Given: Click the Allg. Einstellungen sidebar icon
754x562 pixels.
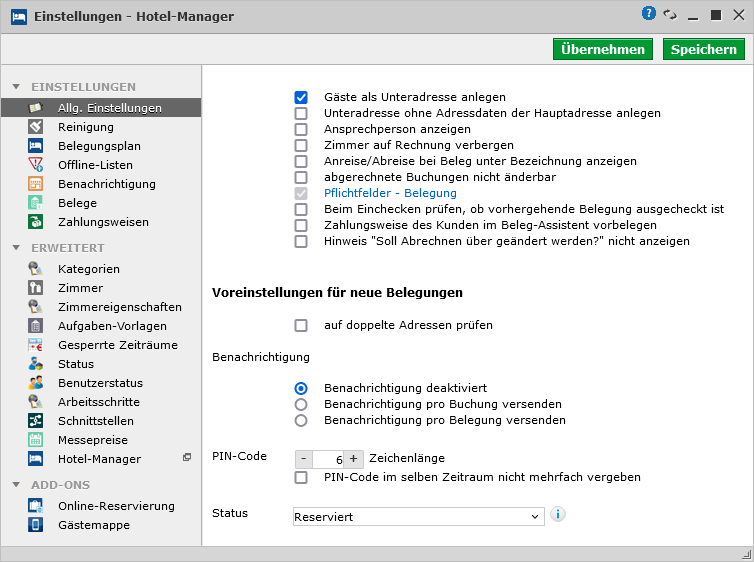Looking at the screenshot, I should pos(36,108).
